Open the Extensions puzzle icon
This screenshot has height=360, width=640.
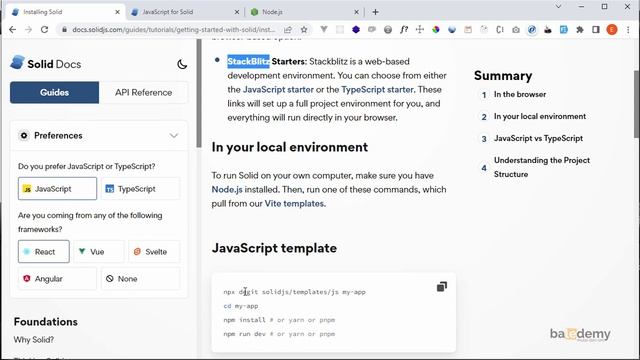click(580, 29)
